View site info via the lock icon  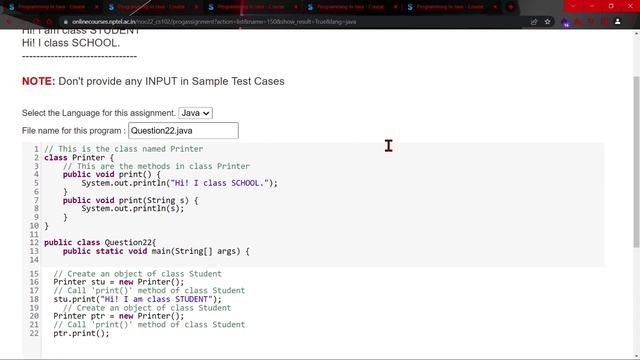pyautogui.click(x=65, y=22)
